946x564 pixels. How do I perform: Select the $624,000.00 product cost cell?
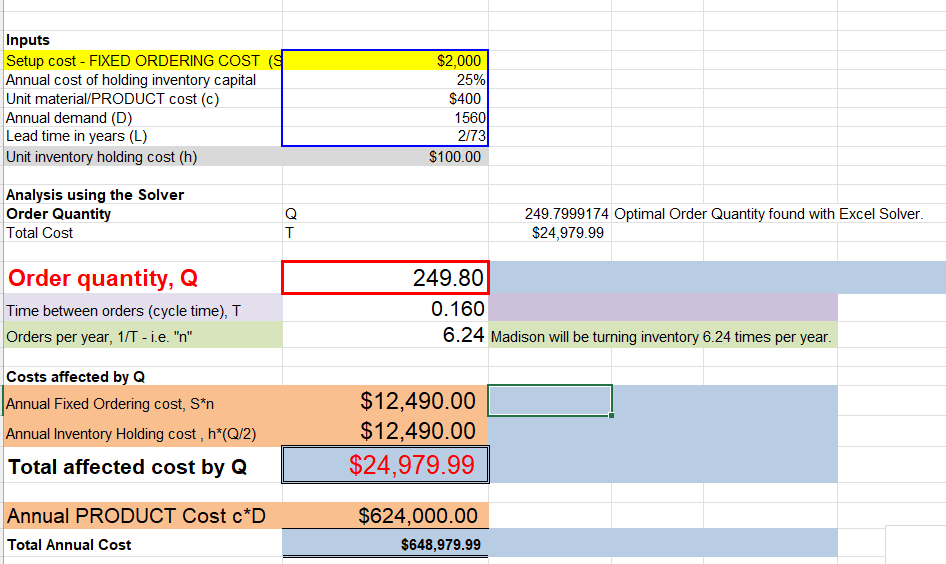click(x=385, y=516)
